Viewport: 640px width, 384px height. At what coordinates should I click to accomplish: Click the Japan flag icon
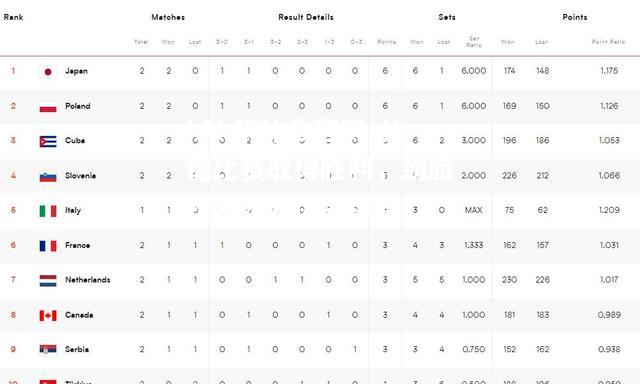pos(48,72)
